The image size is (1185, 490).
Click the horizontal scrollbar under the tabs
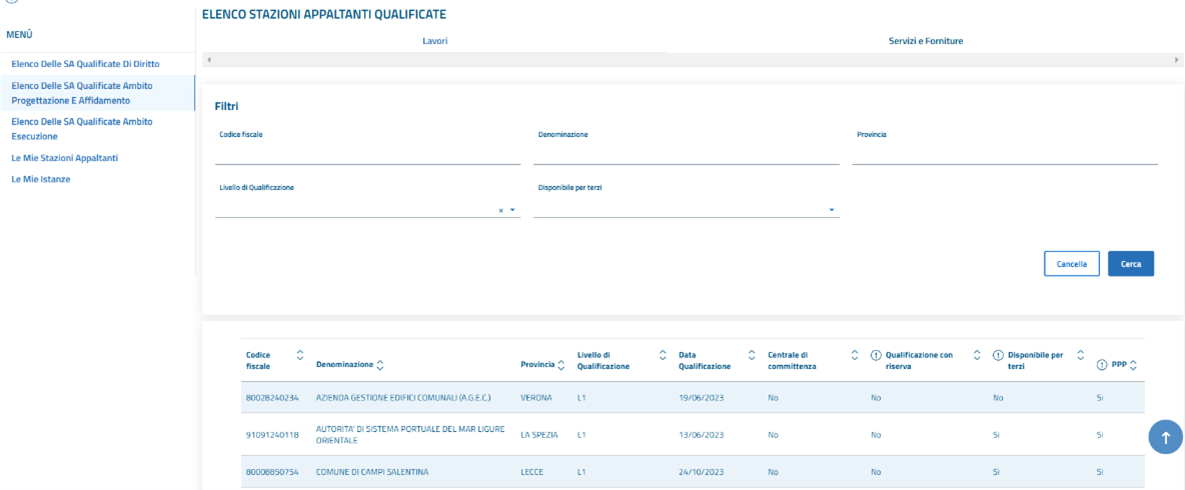coord(692,61)
